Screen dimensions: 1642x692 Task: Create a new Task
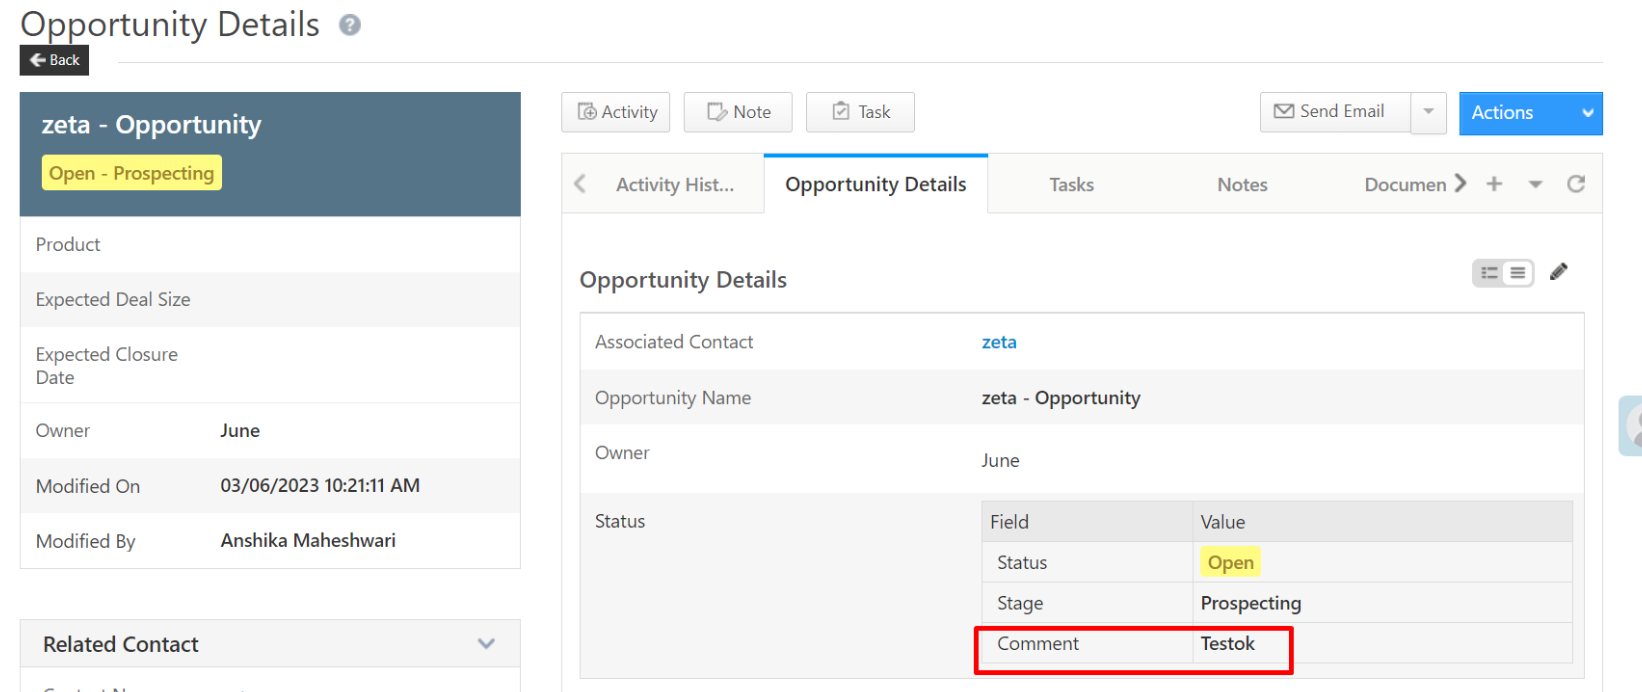click(860, 112)
